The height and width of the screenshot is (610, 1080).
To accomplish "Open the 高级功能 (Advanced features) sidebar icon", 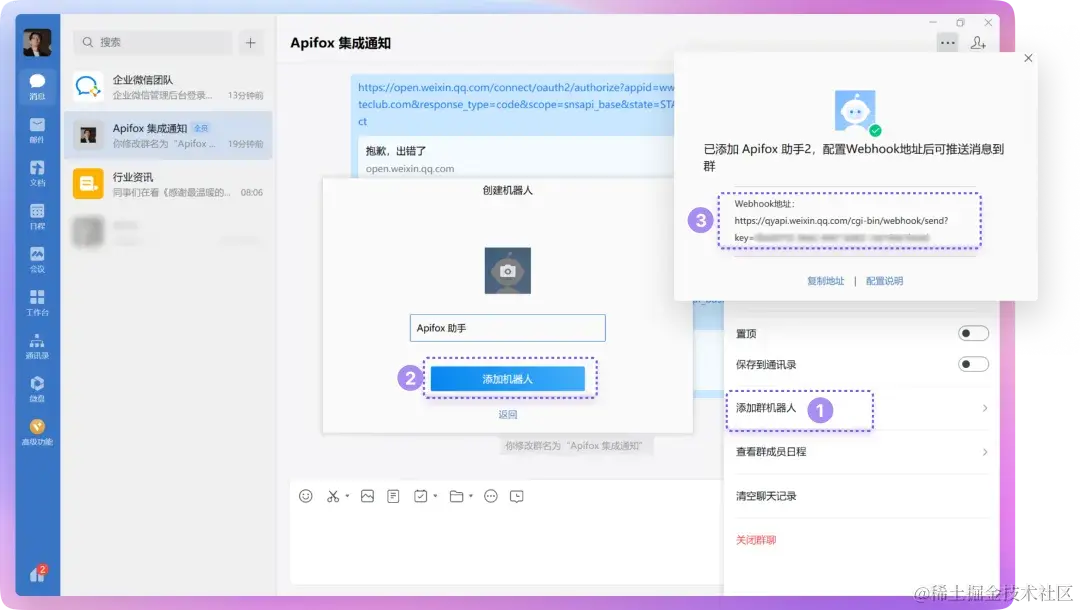I will [37, 432].
